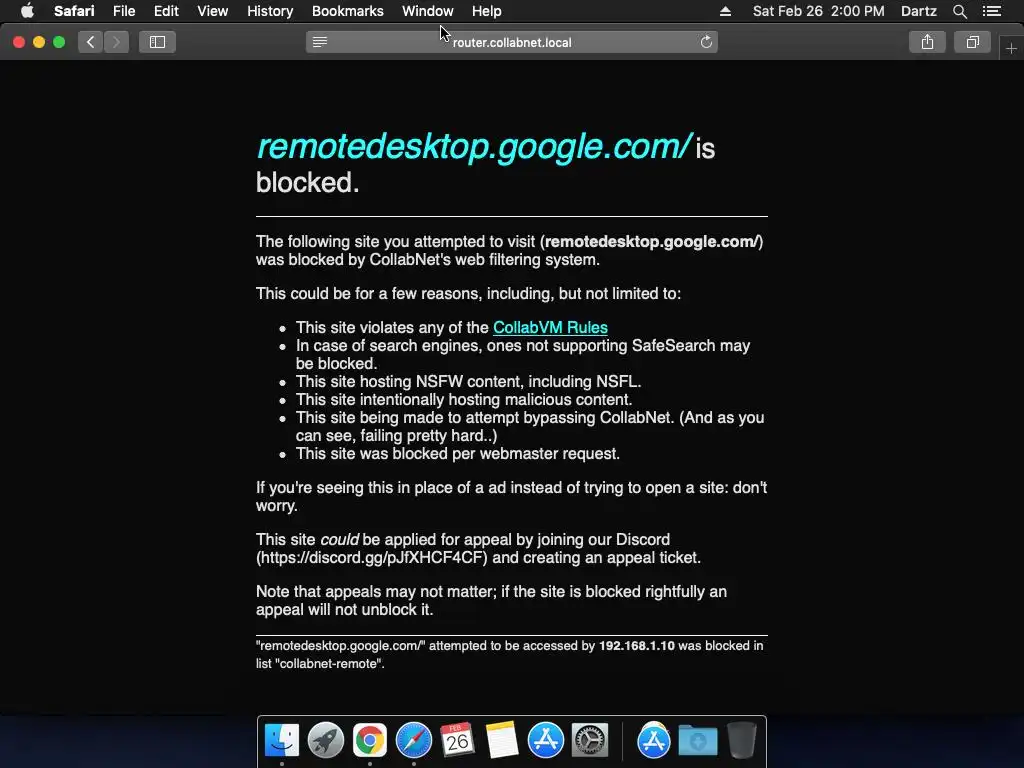Open the Safari application menu
The height and width of the screenshot is (768, 1024).
(74, 11)
